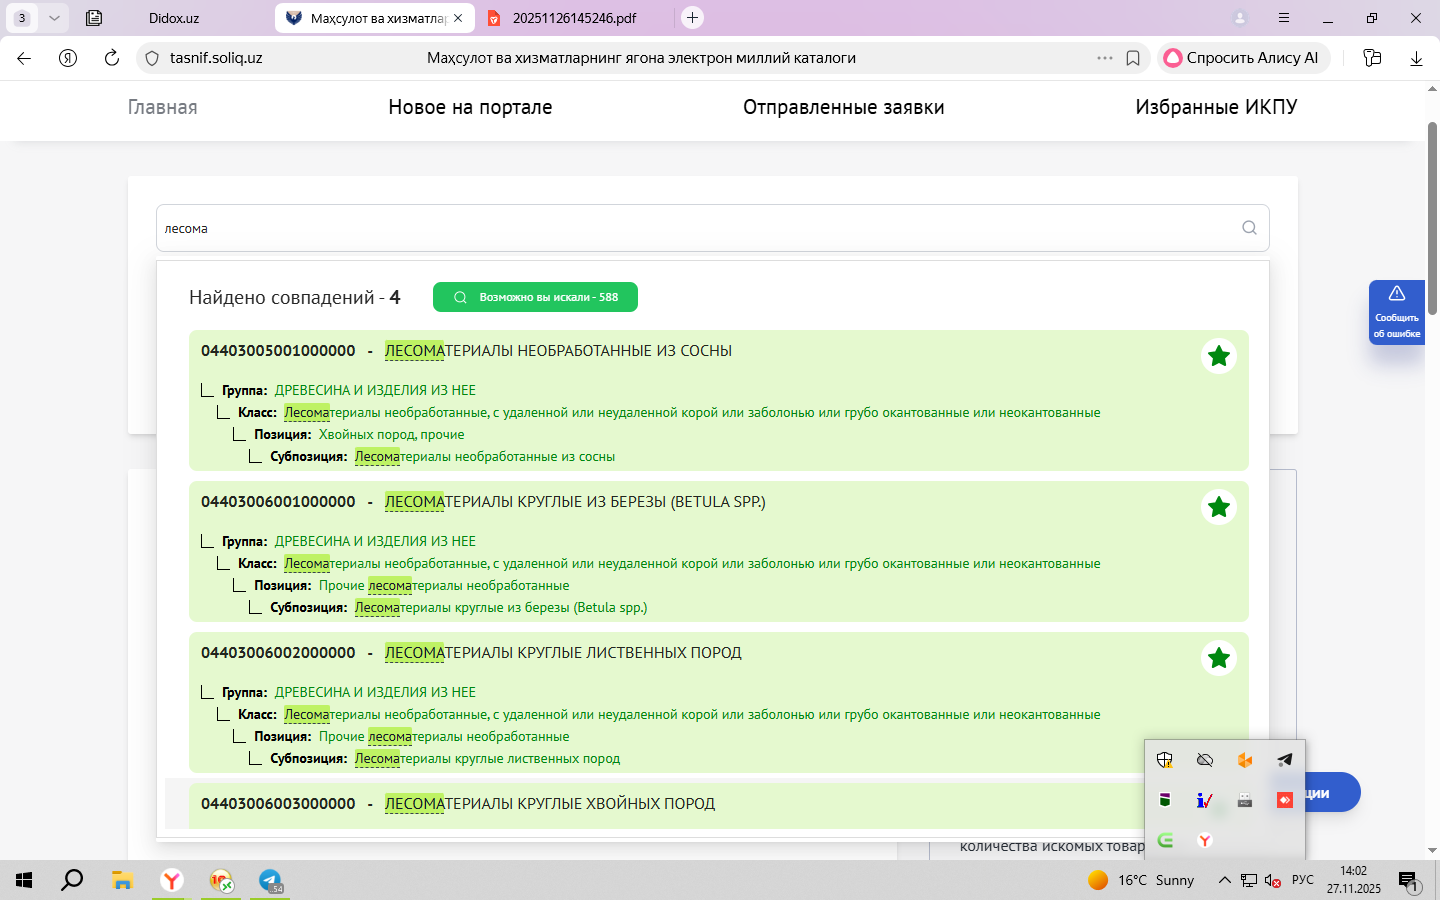This screenshot has width=1440, height=900.
Task: Open the 'Сообщить об ошибке' report button
Action: (x=1397, y=313)
